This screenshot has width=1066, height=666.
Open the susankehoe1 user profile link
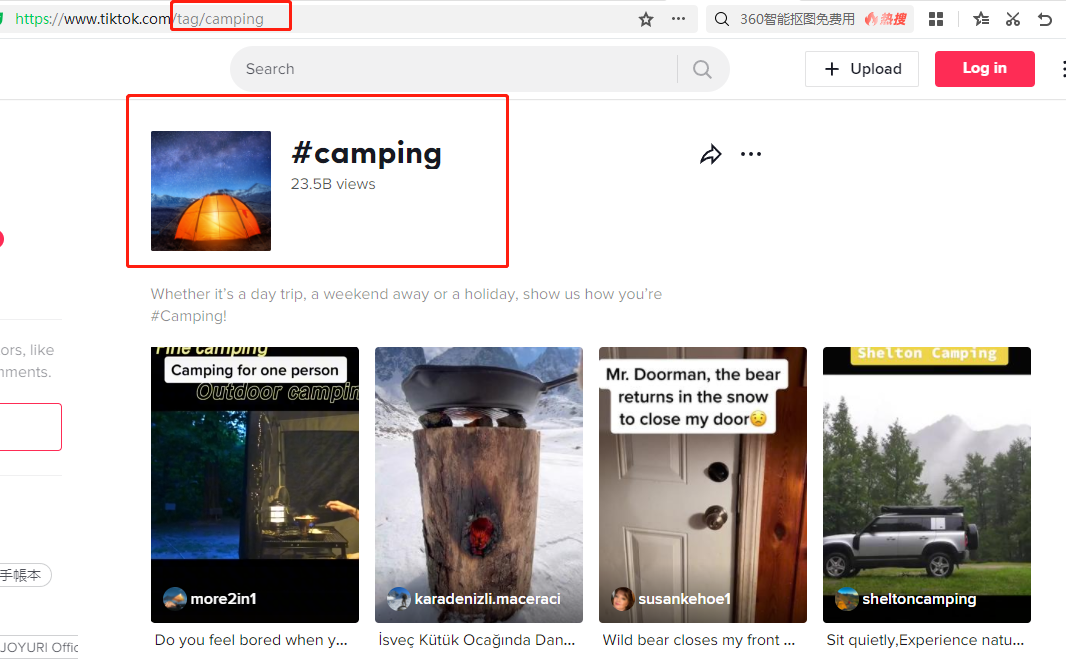coord(684,599)
